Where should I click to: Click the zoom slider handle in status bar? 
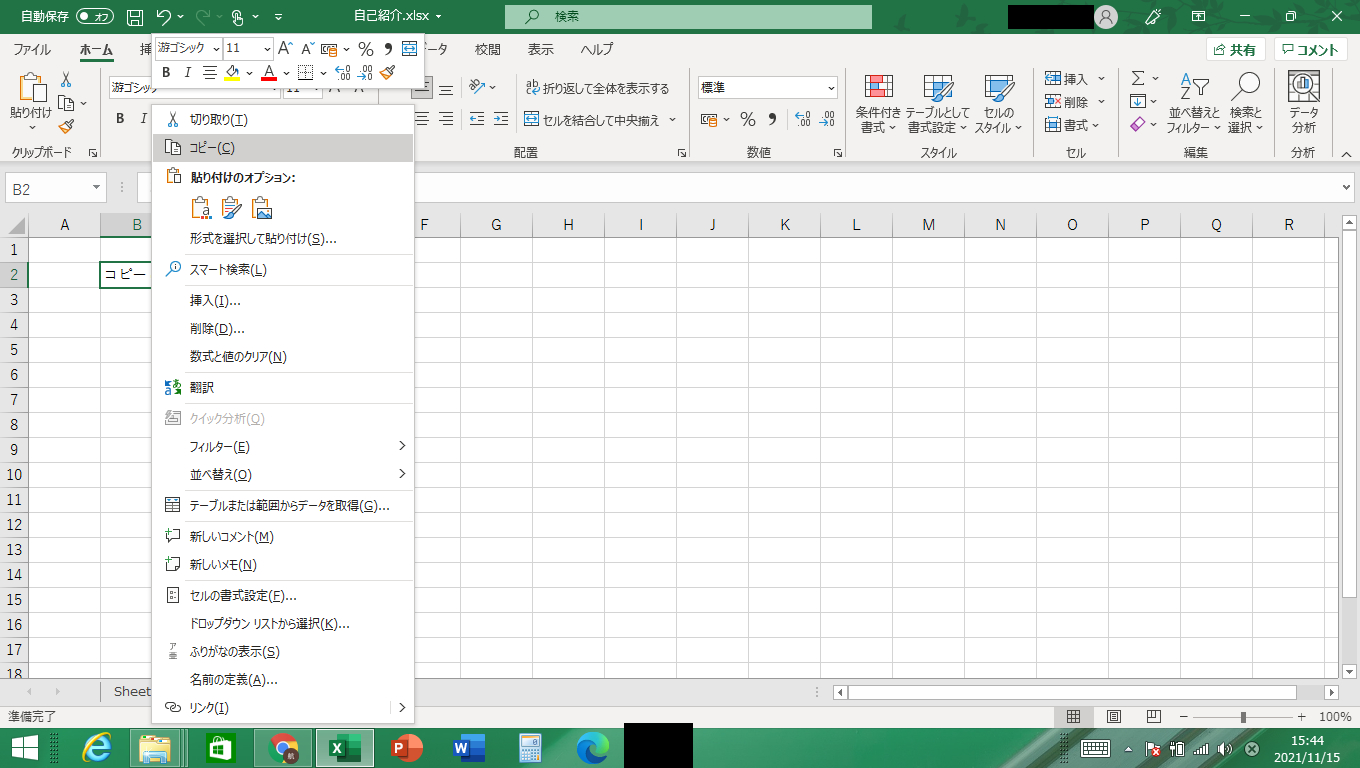(x=1243, y=716)
